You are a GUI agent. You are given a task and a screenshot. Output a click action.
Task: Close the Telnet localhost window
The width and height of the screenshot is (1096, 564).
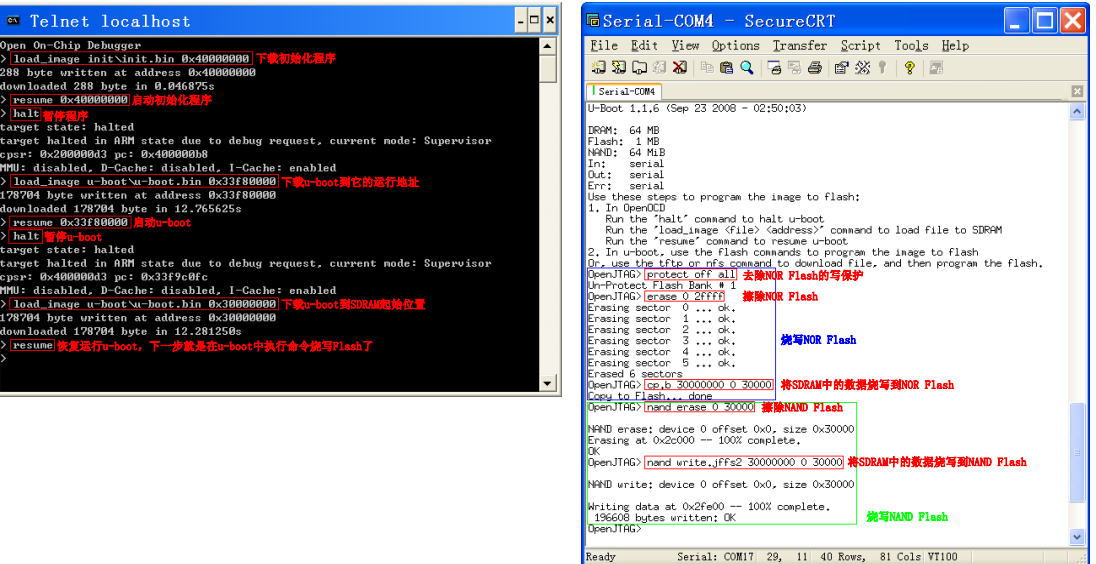[x=549, y=20]
